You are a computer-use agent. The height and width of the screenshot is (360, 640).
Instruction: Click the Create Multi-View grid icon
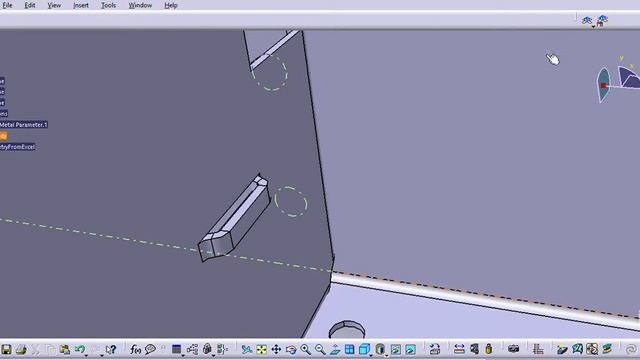(x=349, y=349)
